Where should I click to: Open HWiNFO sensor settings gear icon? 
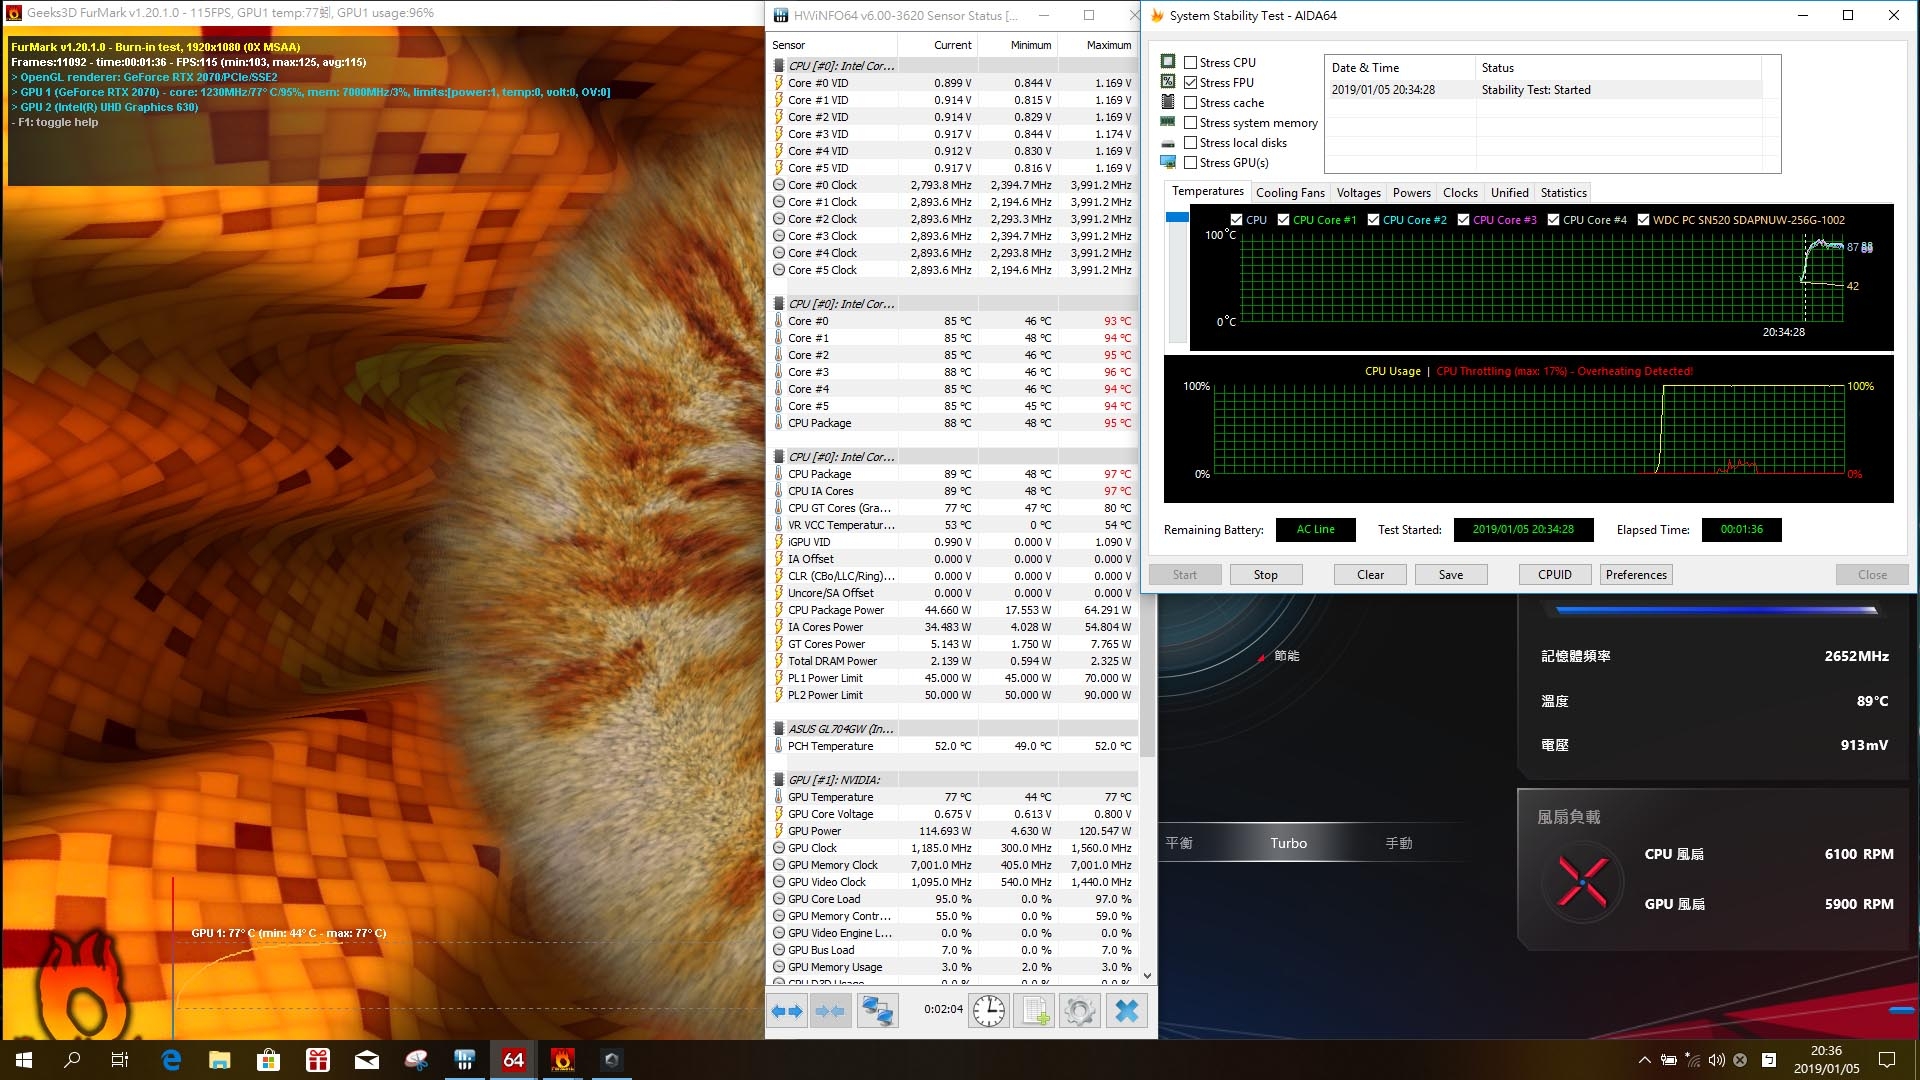pyautogui.click(x=1079, y=1011)
